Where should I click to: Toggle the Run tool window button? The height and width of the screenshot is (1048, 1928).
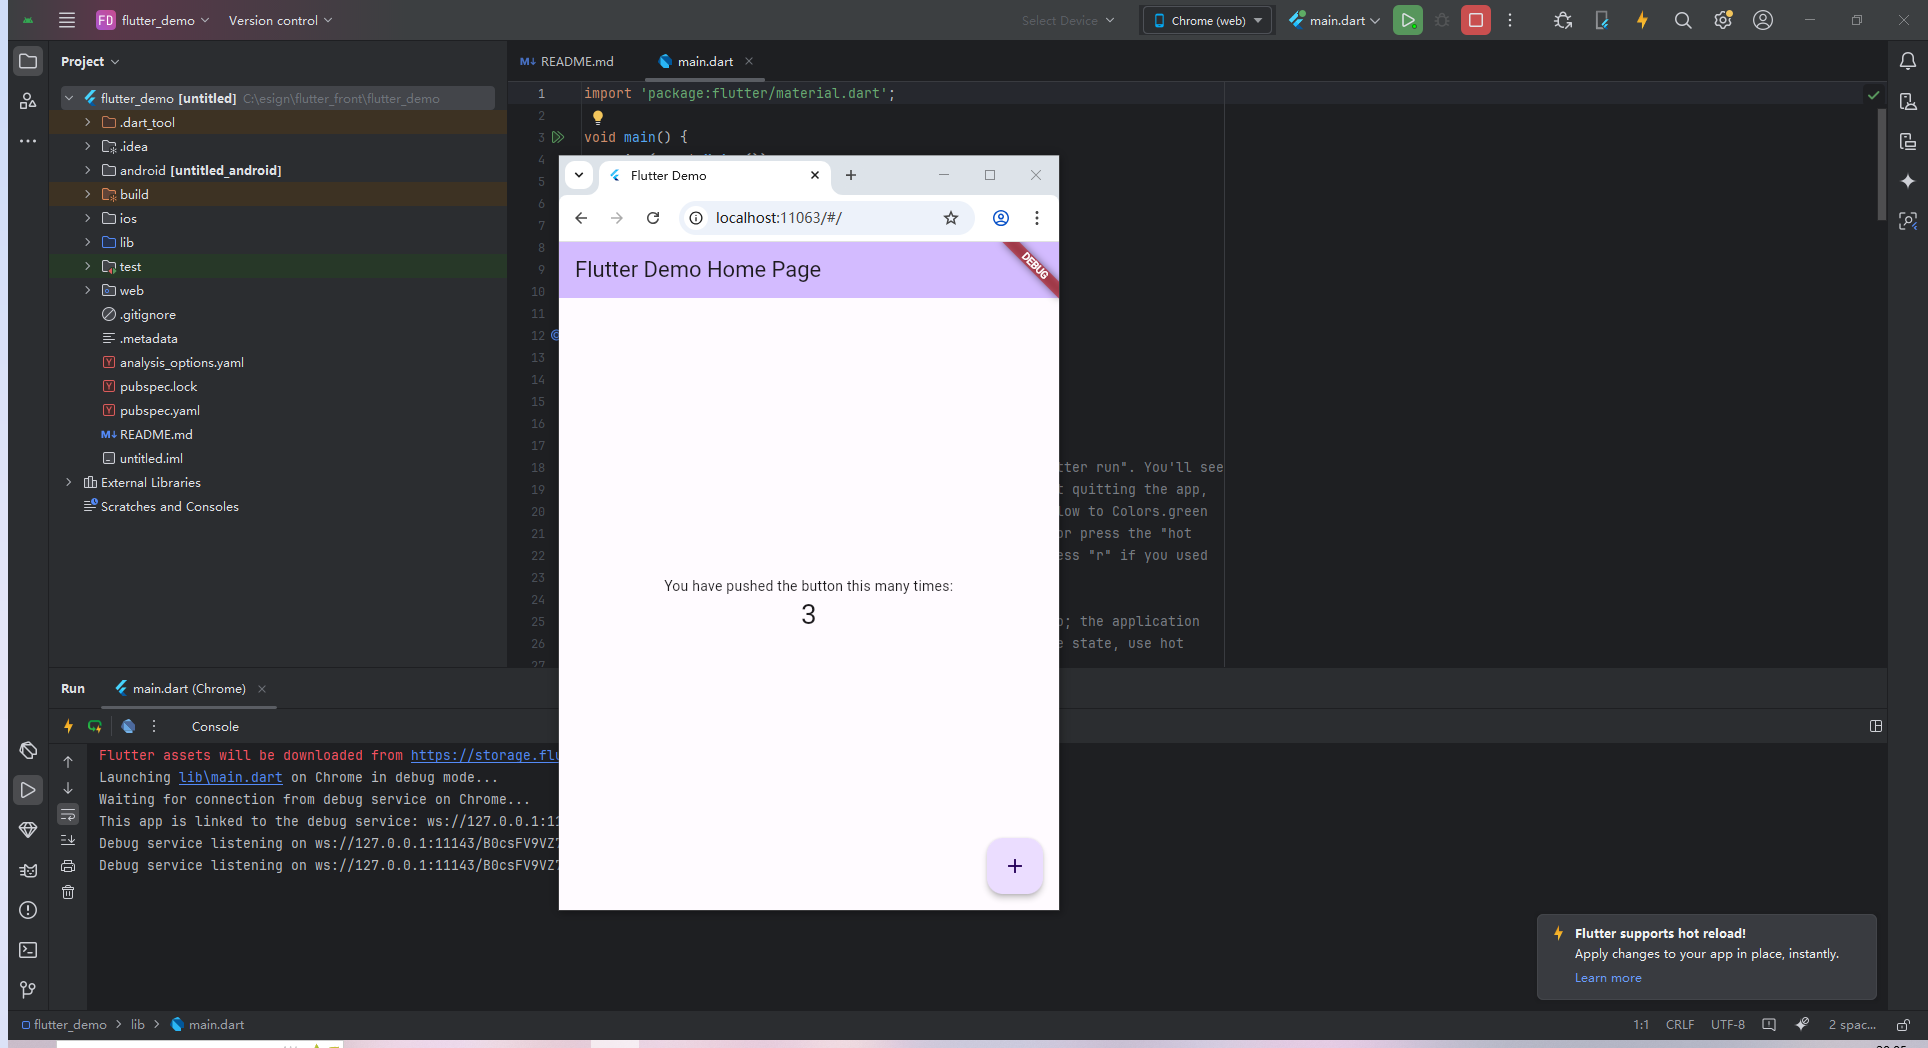click(x=28, y=790)
